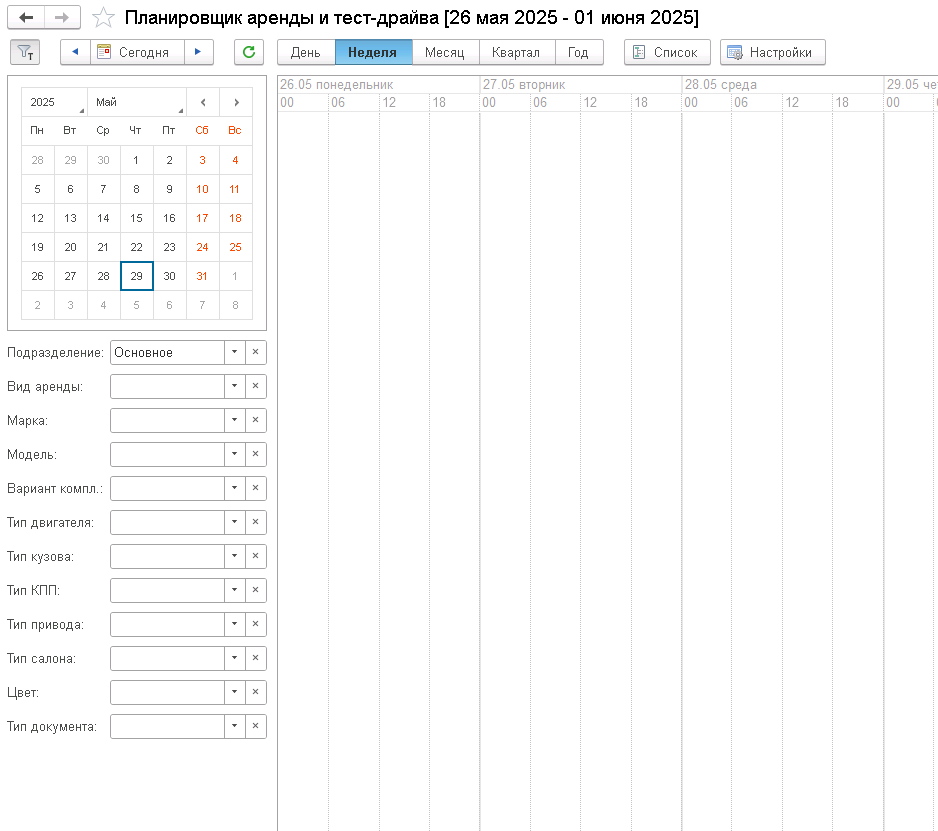Focus the Модель input field
Screen dimensions: 938x831
pos(168,454)
